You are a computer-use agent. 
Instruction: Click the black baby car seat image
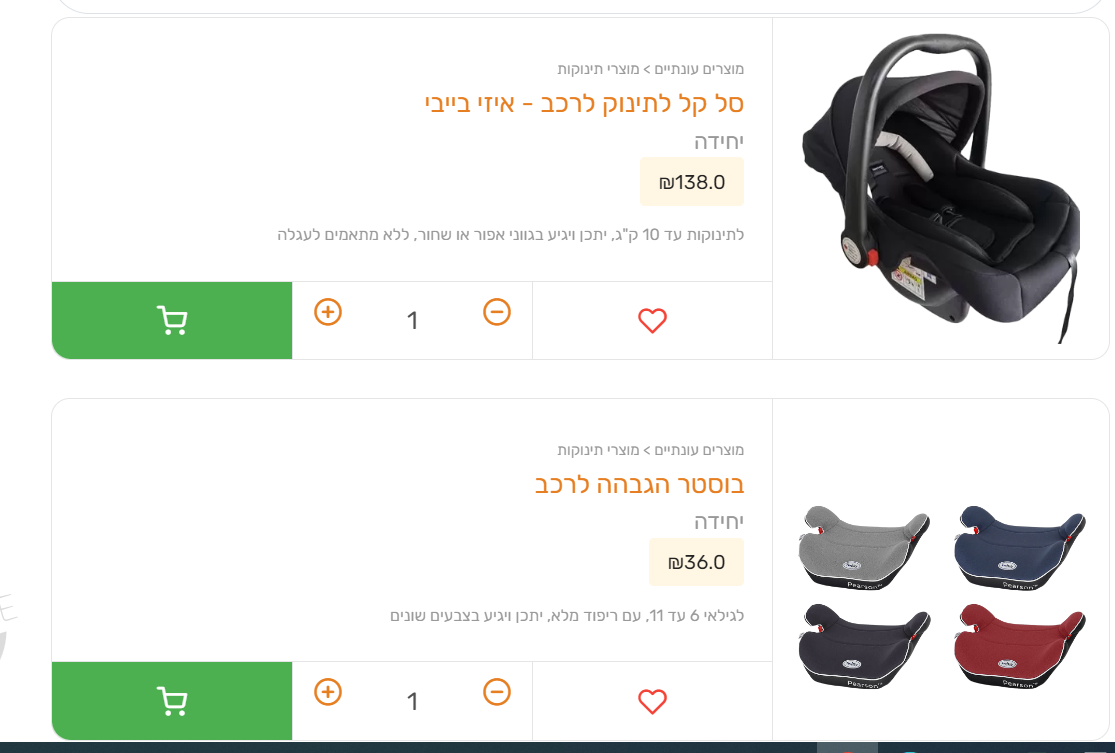941,188
